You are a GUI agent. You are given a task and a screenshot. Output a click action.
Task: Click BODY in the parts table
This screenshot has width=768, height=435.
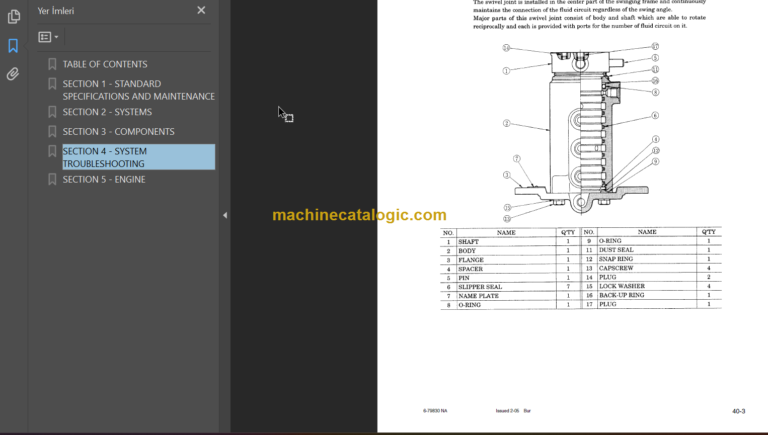(x=467, y=251)
